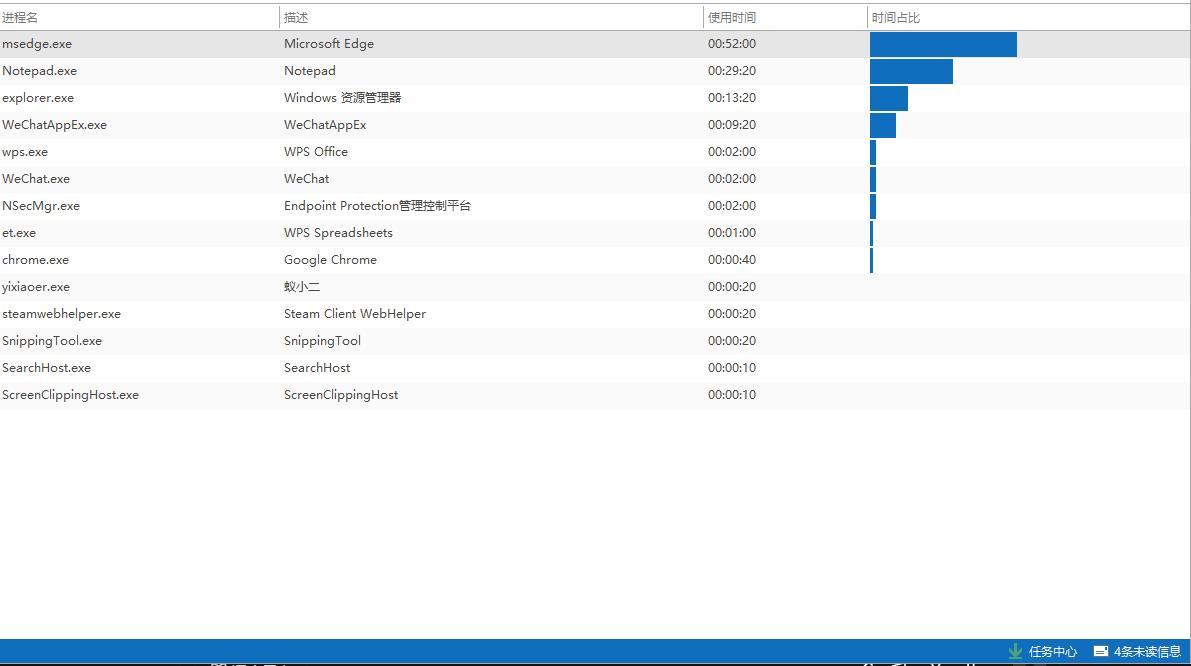Viewport: 1191px width, 666px height.
Task: Click the ScreenClippingHost.exe row
Action: coord(70,395)
